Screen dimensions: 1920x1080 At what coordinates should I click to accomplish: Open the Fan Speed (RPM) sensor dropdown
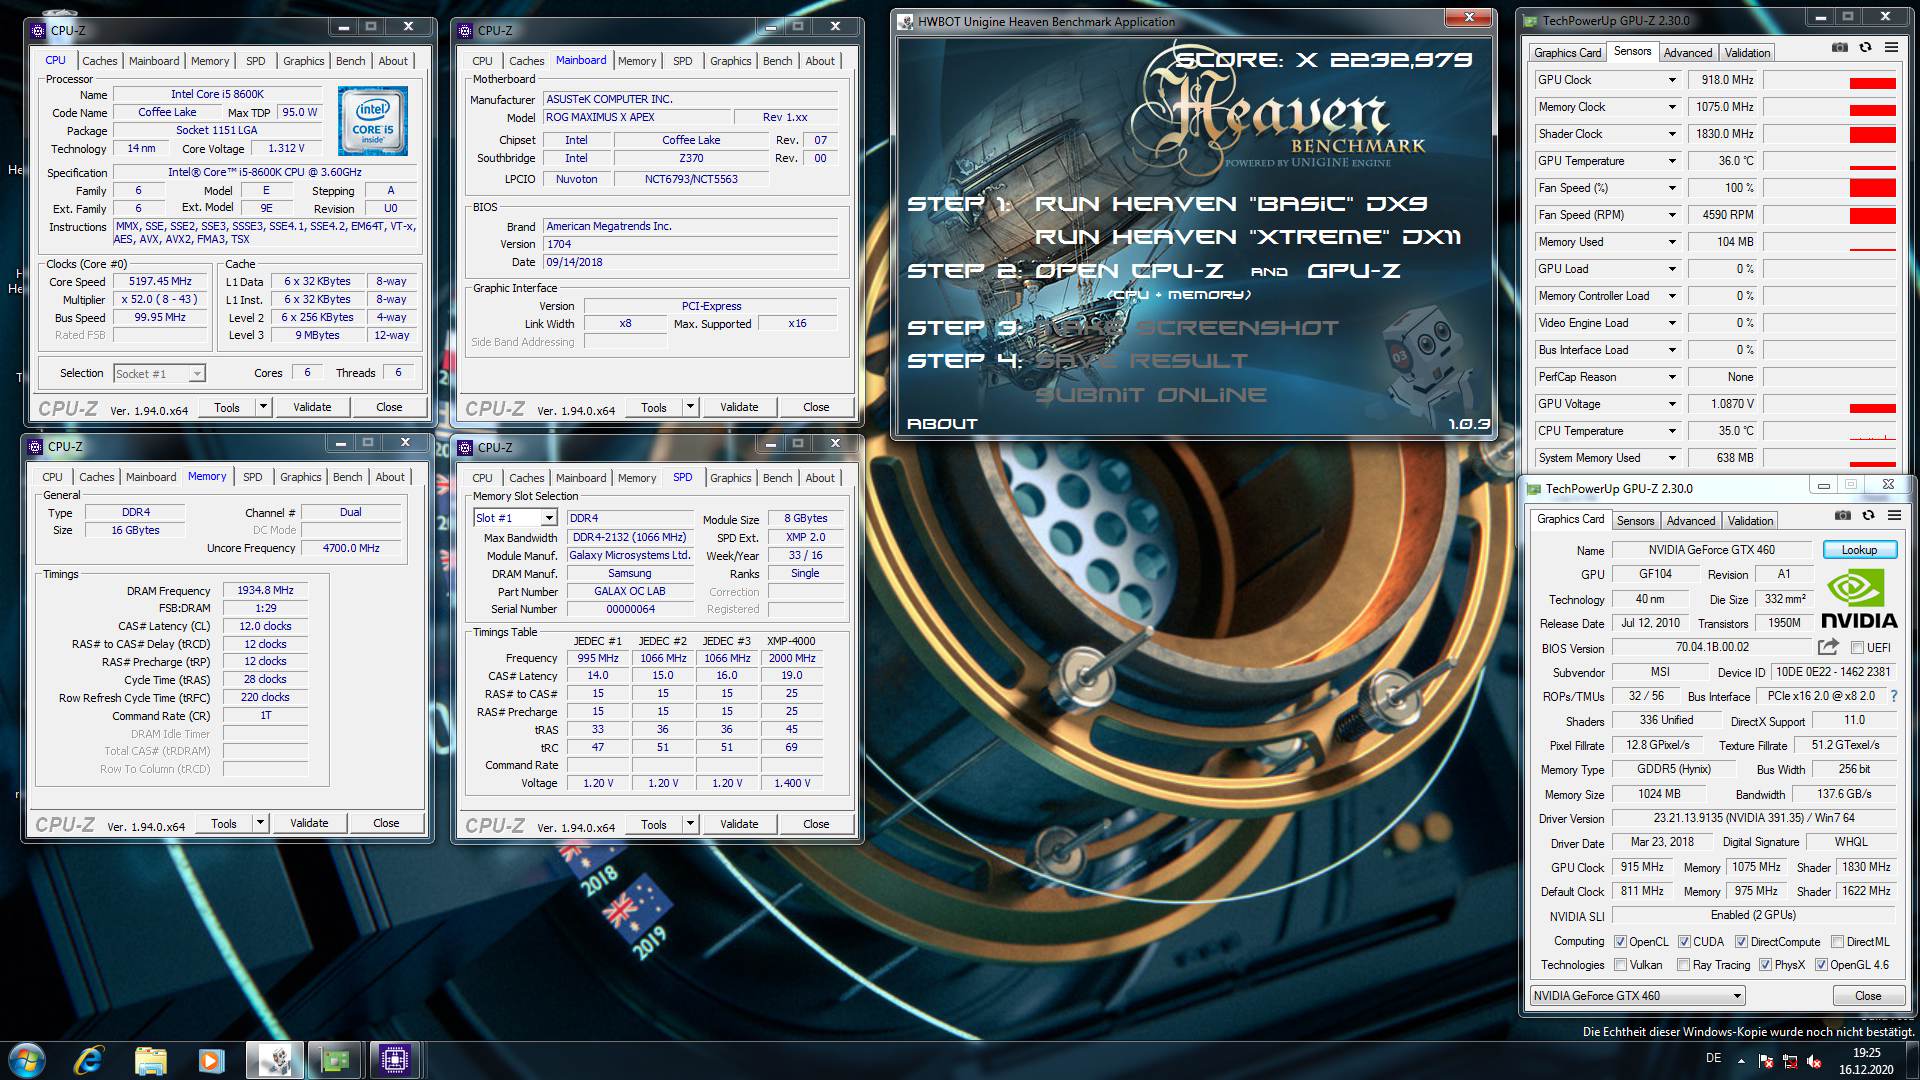tap(1671, 215)
